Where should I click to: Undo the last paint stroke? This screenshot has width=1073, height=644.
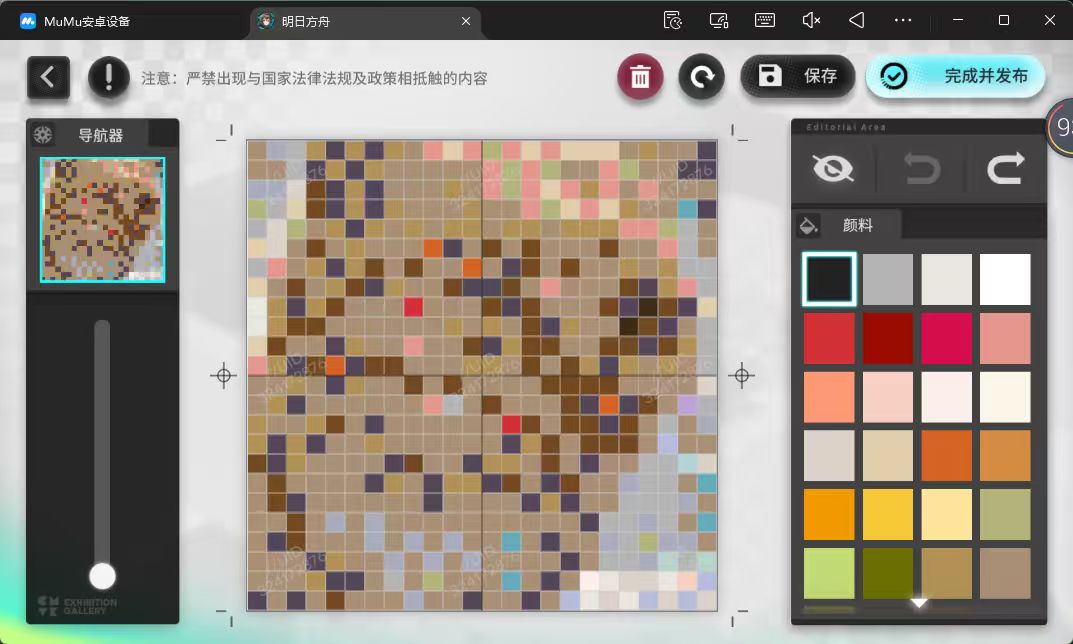click(x=921, y=168)
